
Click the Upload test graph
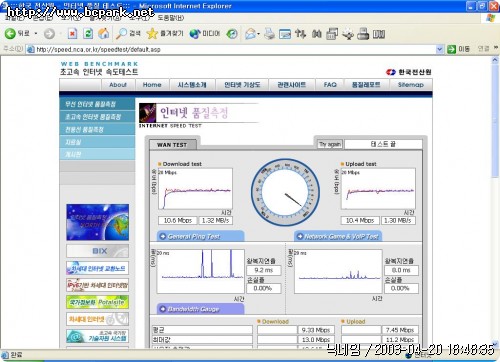(378, 189)
